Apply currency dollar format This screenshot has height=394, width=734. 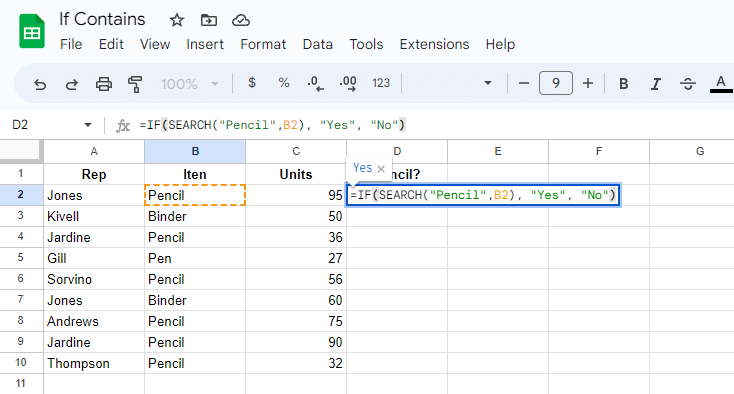[252, 83]
